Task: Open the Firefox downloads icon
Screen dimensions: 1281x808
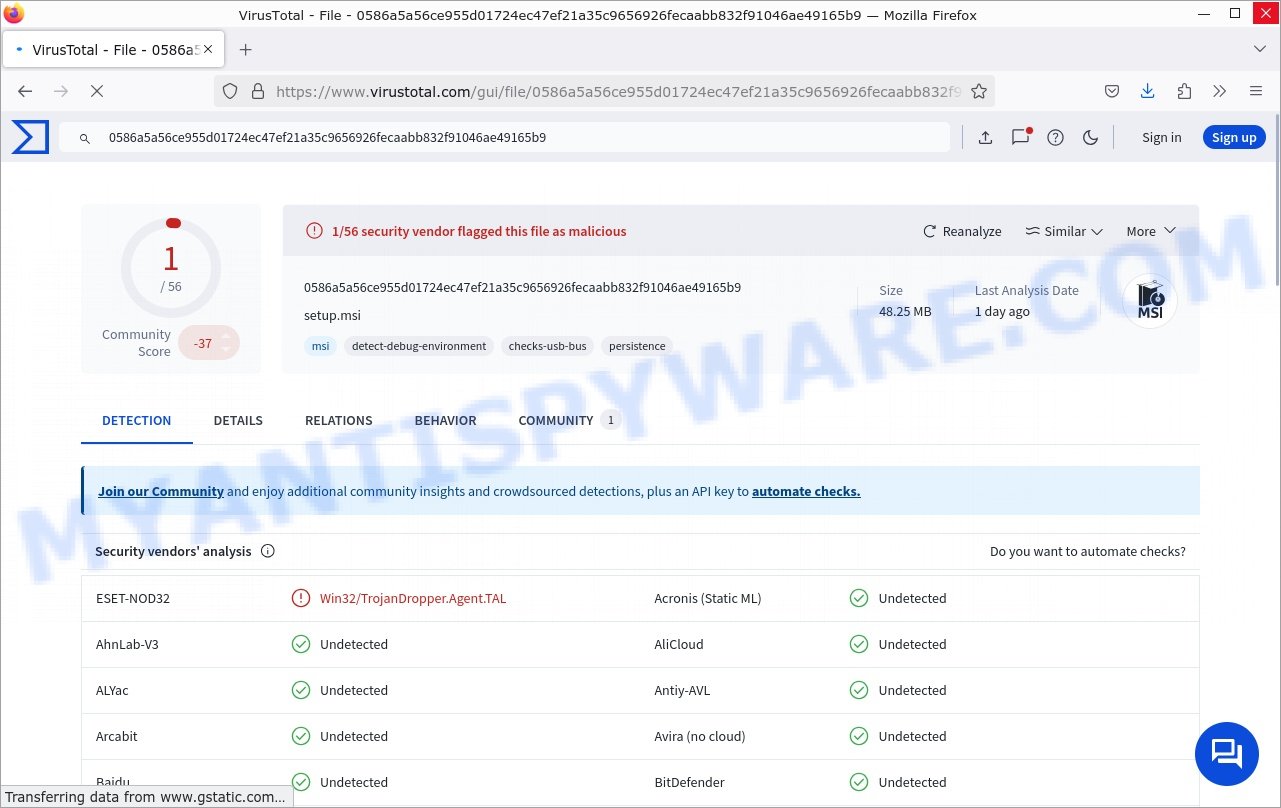Action: tap(1147, 91)
